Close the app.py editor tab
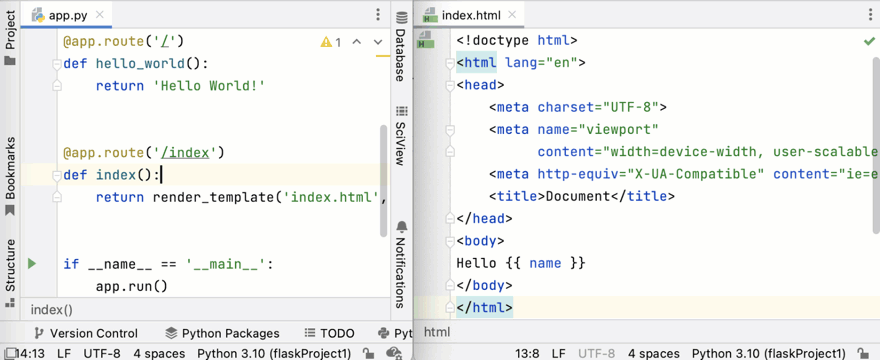The height and width of the screenshot is (360, 880). [100, 15]
